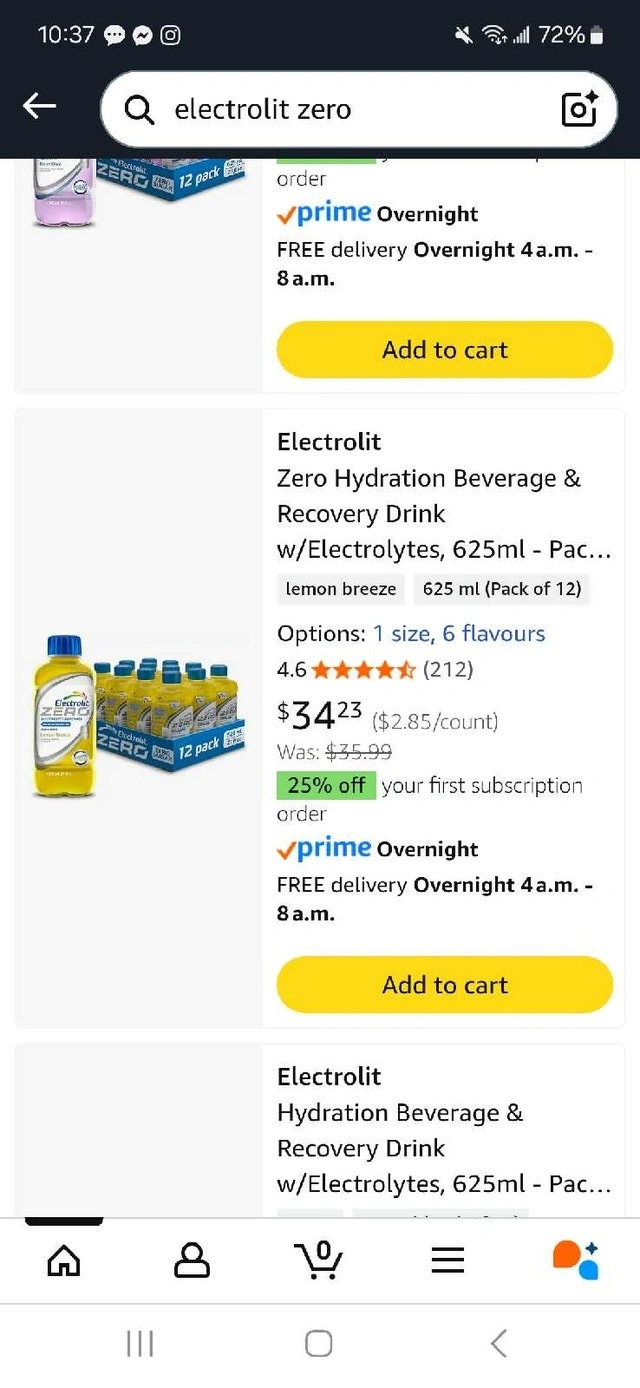The image size is (640, 1388).
Task: Tap Android system back button
Action: point(499,1343)
